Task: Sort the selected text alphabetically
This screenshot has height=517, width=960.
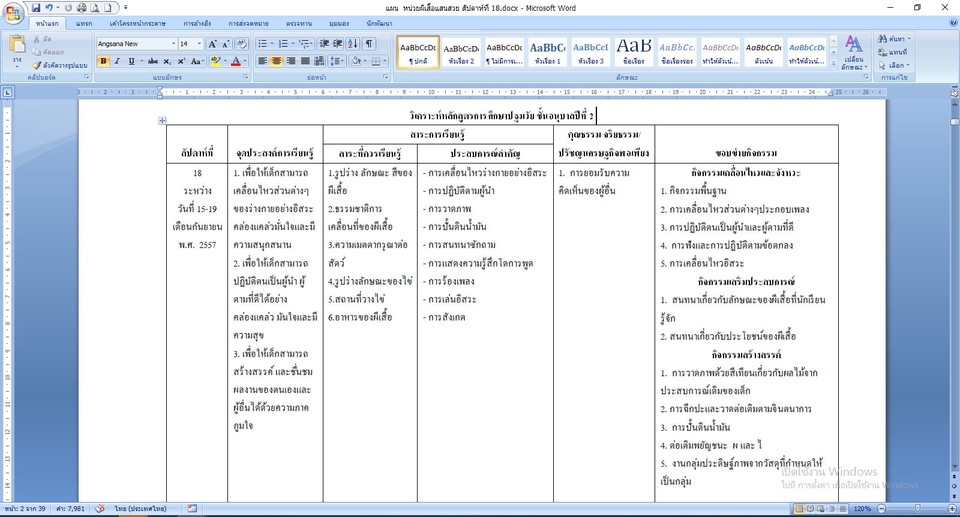Action: tap(353, 43)
